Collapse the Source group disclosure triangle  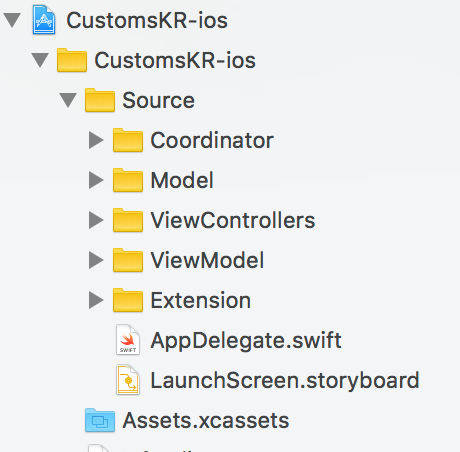pyautogui.click(x=68, y=100)
